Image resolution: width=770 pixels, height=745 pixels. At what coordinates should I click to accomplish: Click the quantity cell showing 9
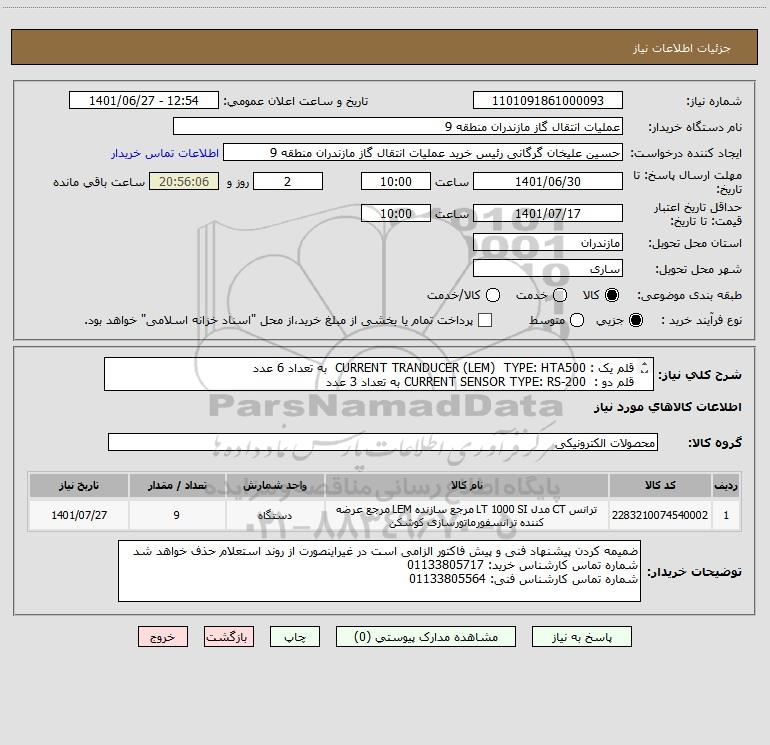177,515
